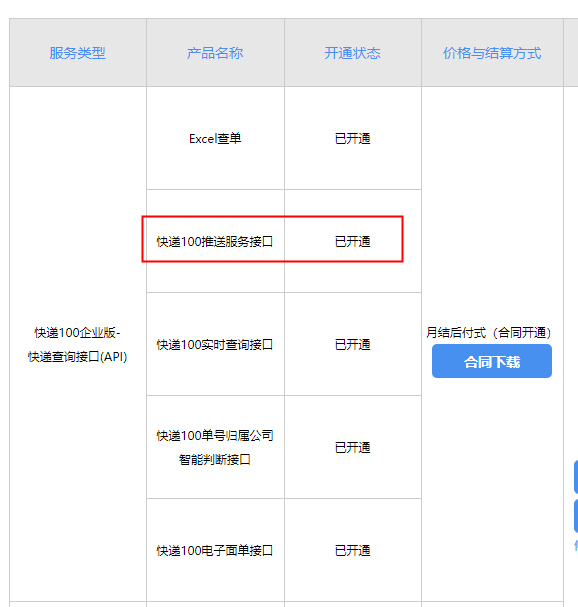578x607 pixels.
Task: Click 已开通 status in 推送服务接口 row
Action: [x=353, y=242]
